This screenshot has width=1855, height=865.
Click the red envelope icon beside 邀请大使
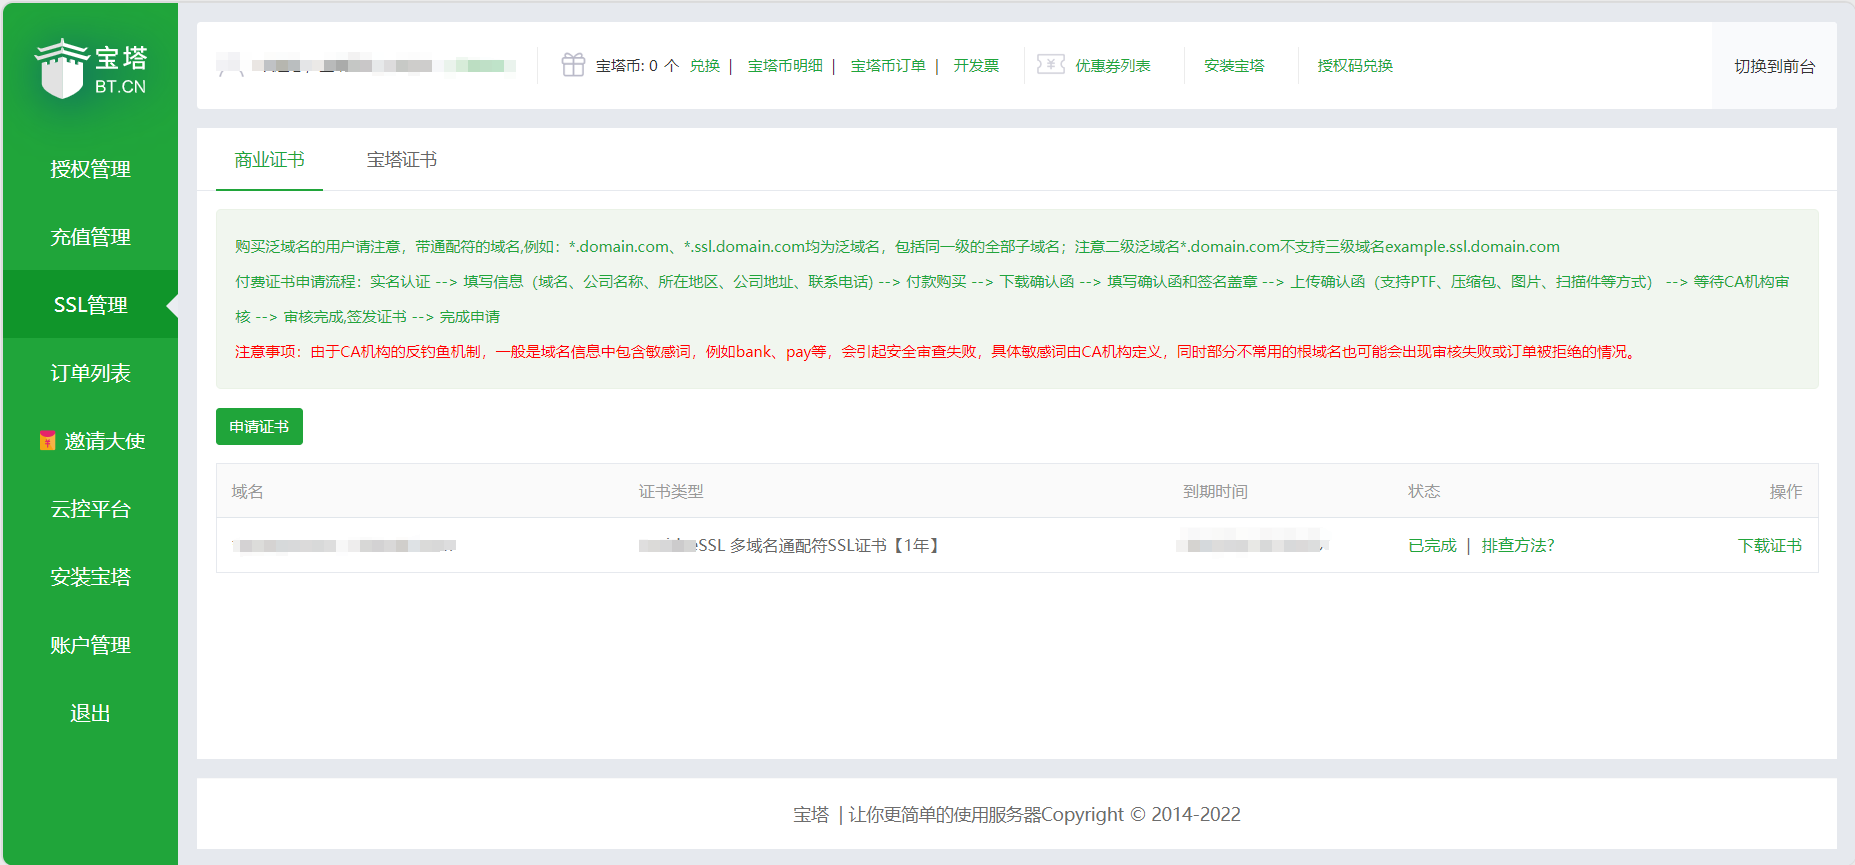[47, 440]
